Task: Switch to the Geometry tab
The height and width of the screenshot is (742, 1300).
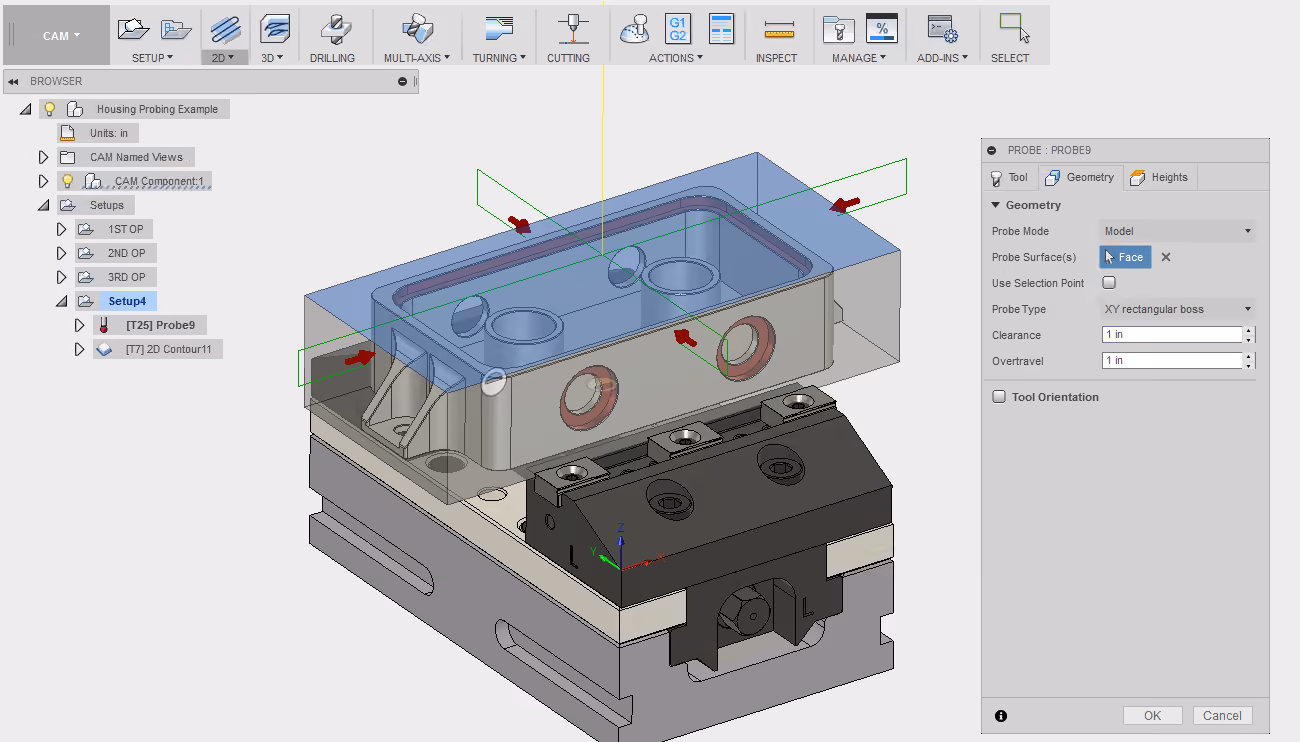Action: tap(1080, 177)
